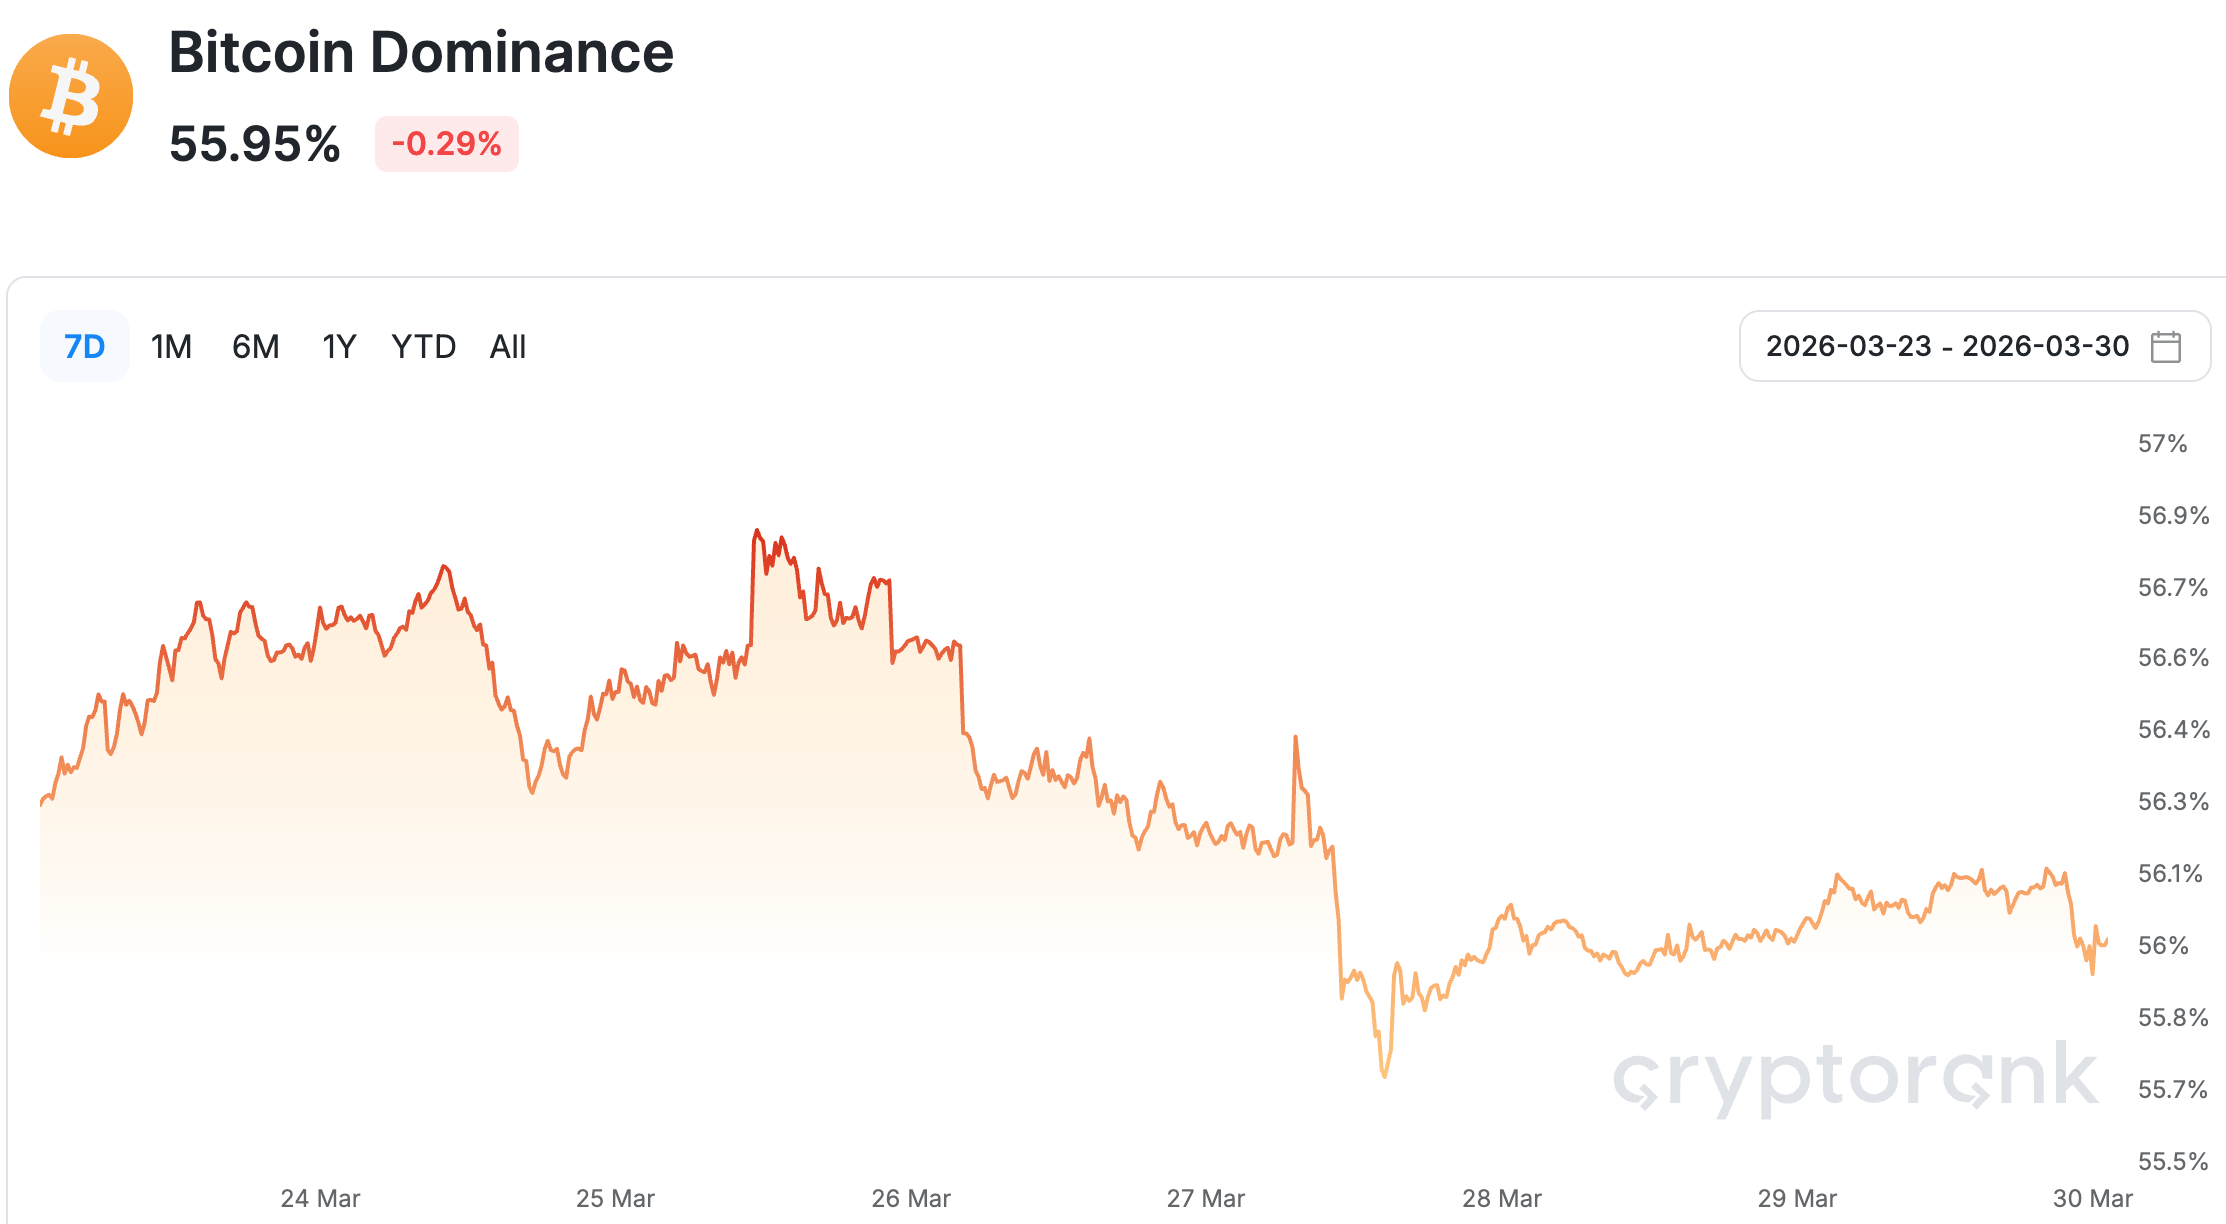The height and width of the screenshot is (1224, 2226).
Task: Click the 24 Mar axis label
Action: coord(320,1198)
